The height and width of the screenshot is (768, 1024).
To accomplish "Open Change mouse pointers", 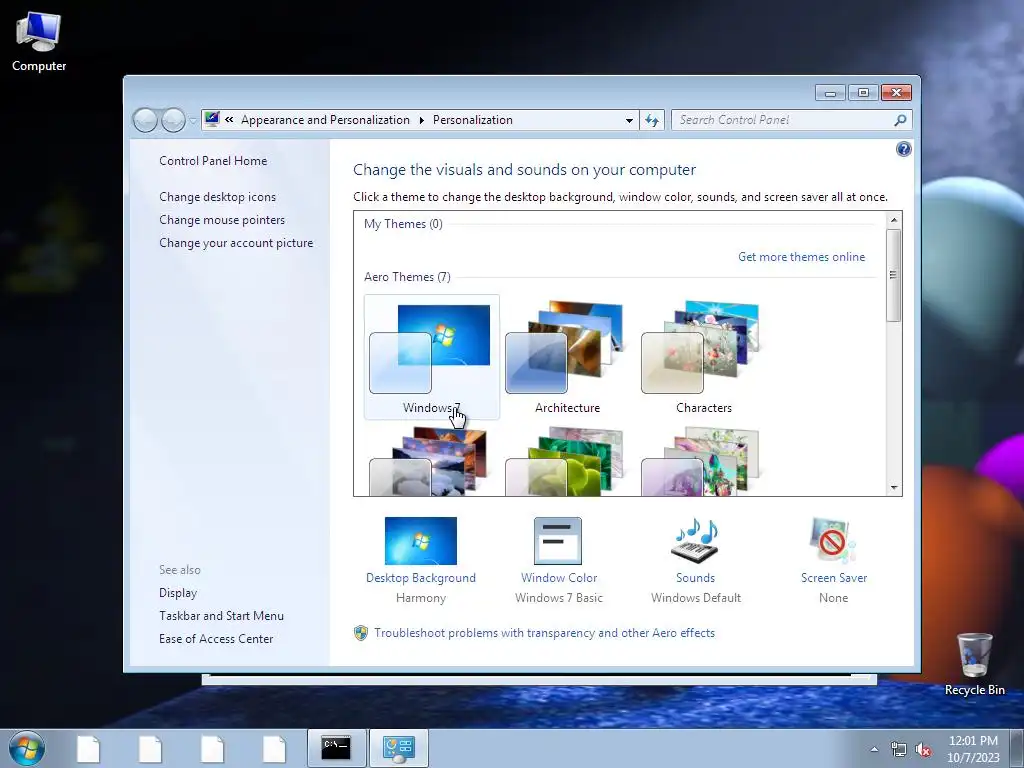I will pos(222,220).
